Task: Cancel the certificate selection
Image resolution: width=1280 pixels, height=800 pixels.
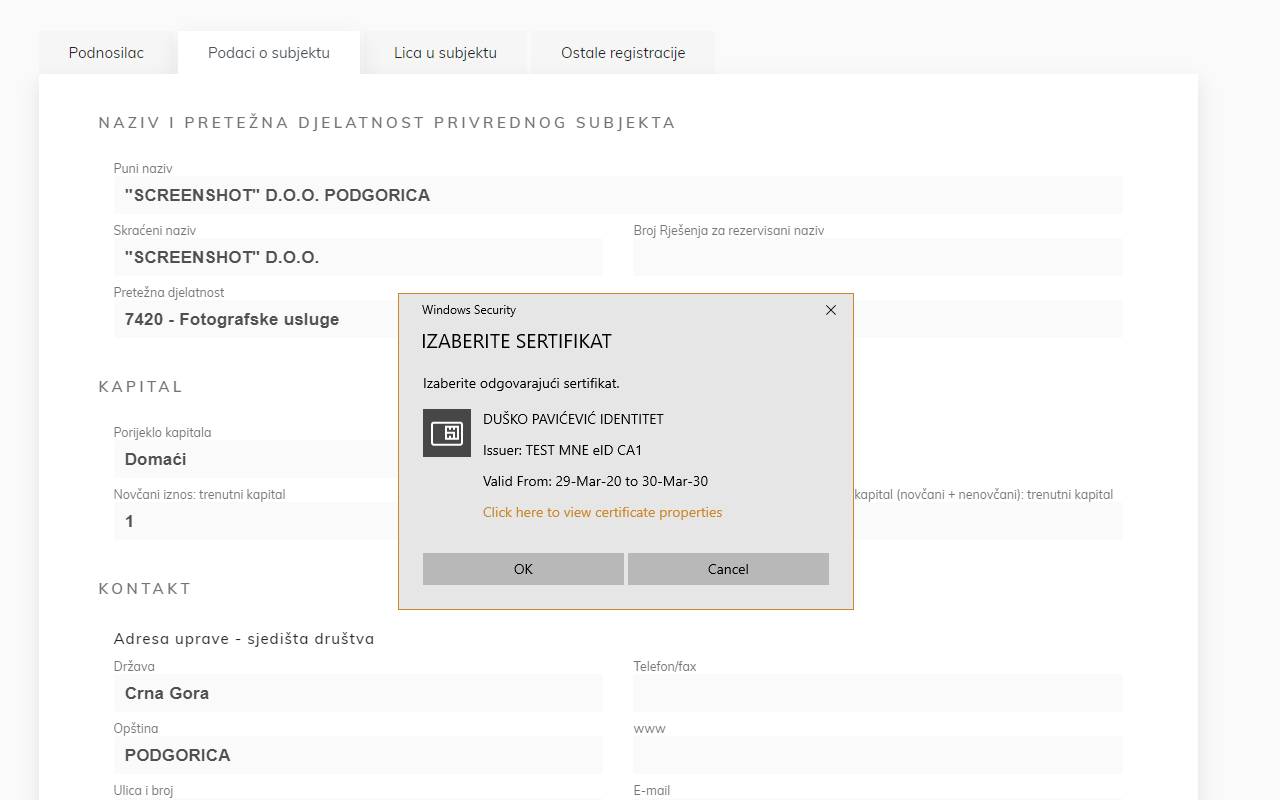Action: coord(727,569)
